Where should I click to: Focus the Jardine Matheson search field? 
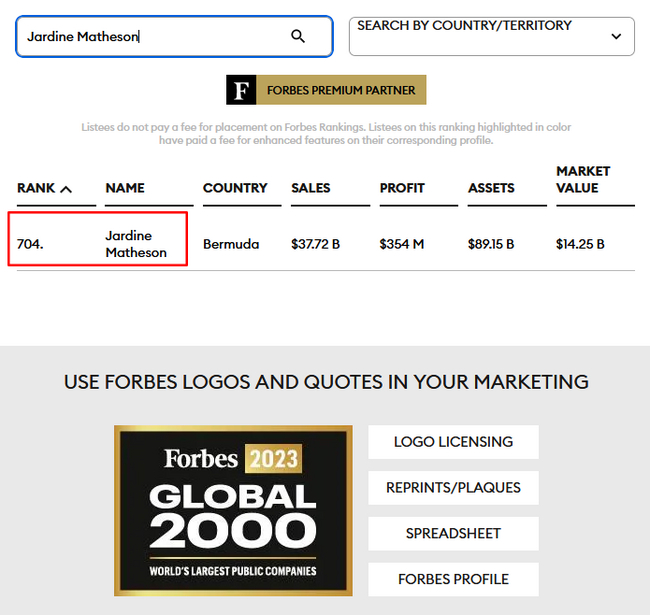click(x=174, y=36)
